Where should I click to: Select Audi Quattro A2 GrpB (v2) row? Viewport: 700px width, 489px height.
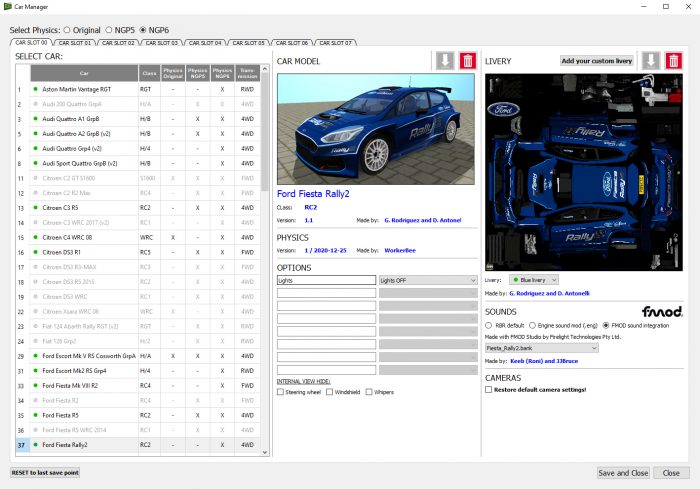pyautogui.click(x=138, y=134)
